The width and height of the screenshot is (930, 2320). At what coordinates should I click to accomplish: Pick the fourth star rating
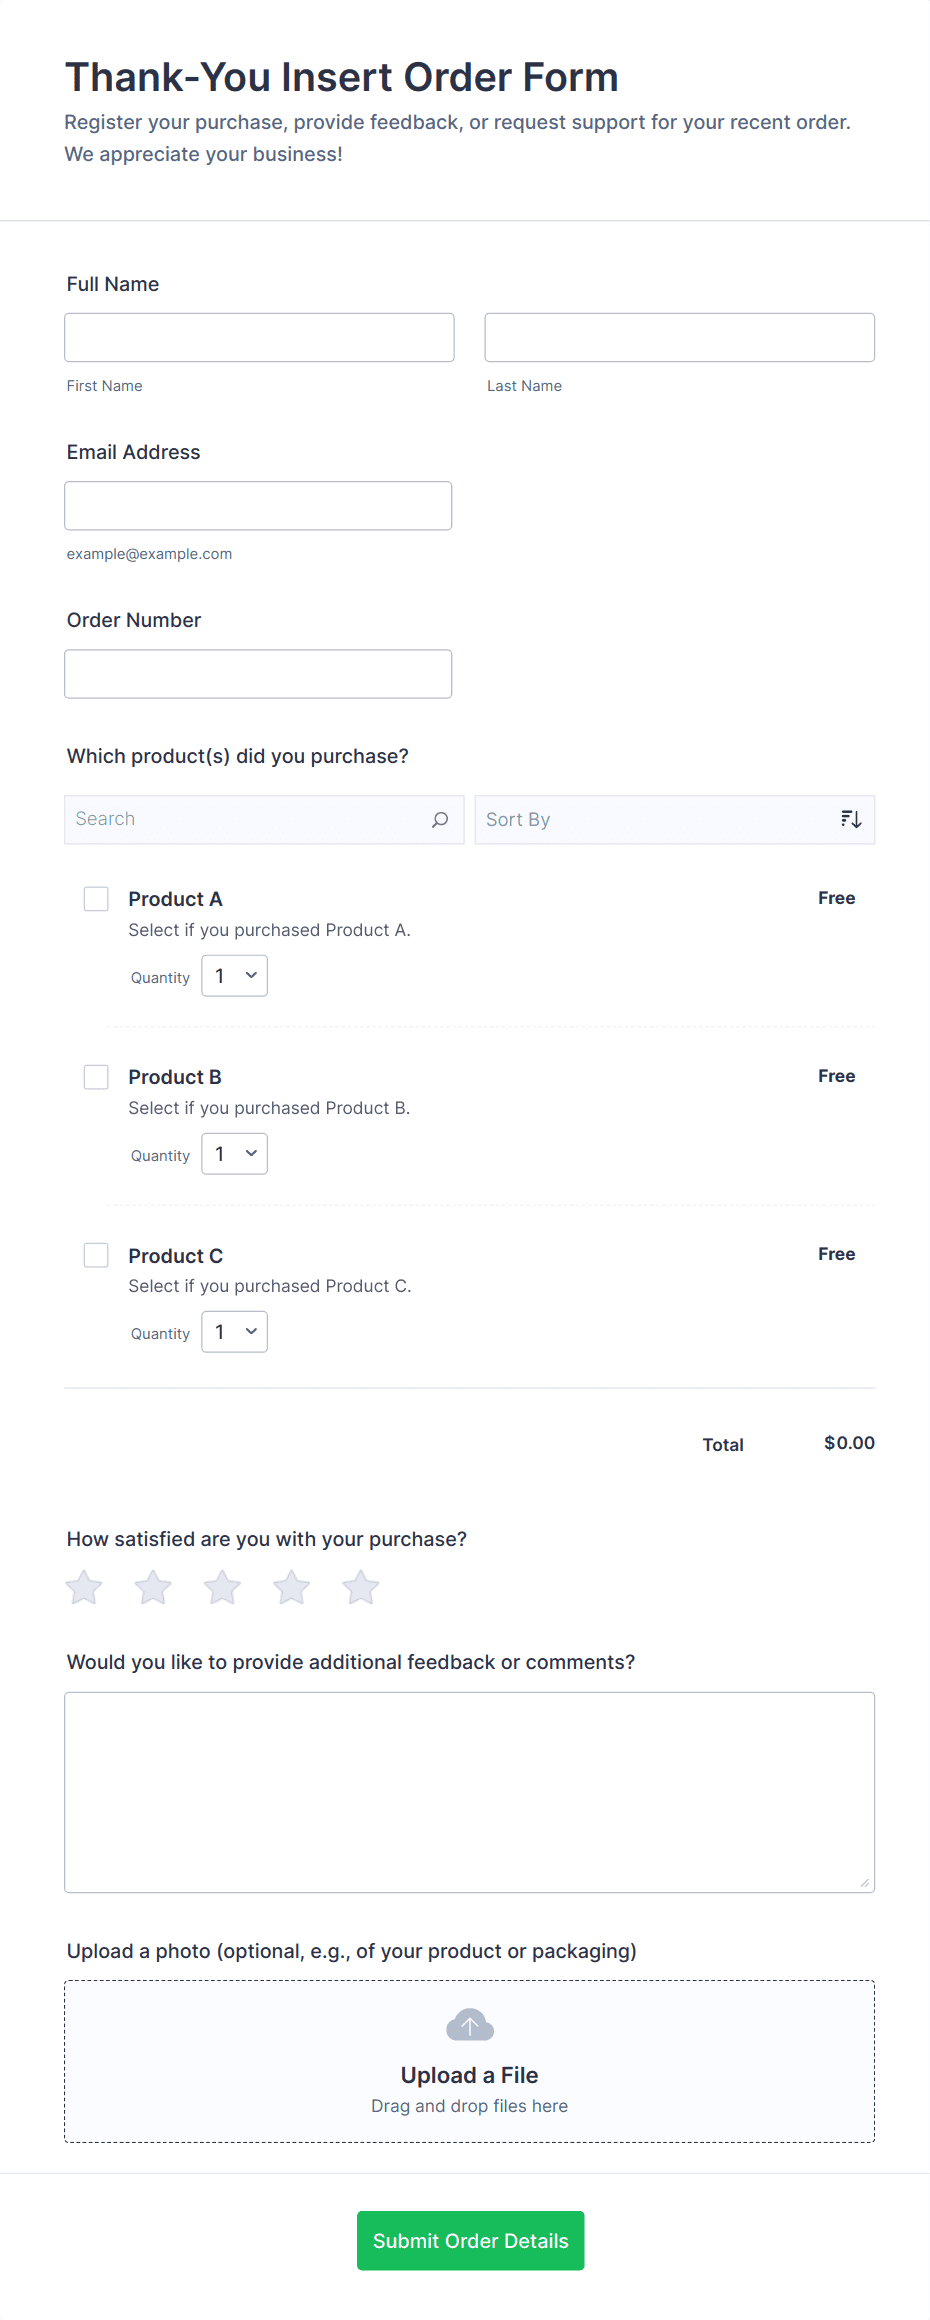coord(291,1587)
